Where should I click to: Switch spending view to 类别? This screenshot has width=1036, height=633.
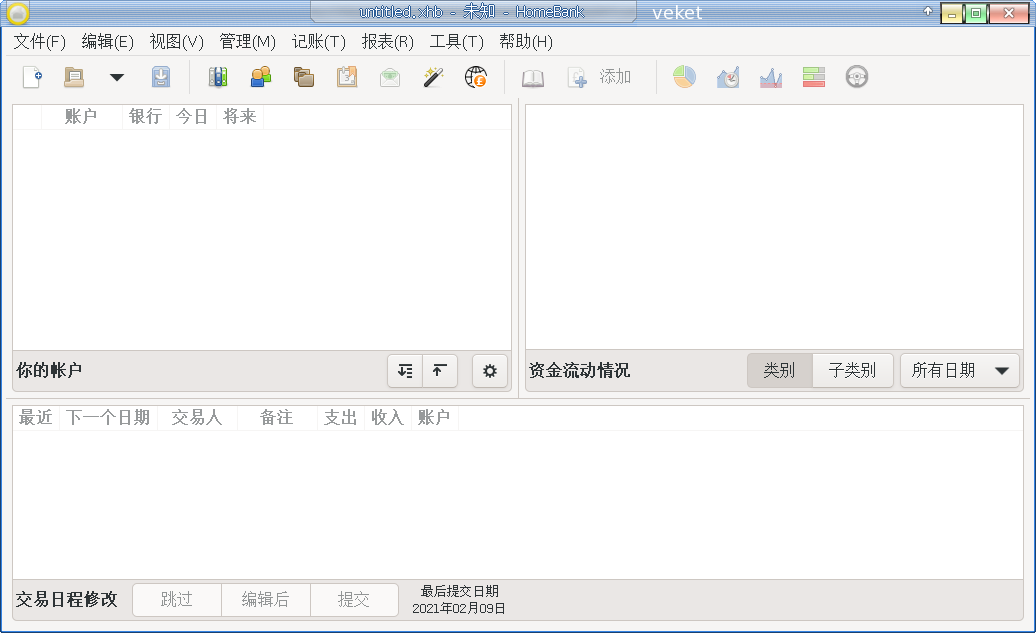coord(780,371)
